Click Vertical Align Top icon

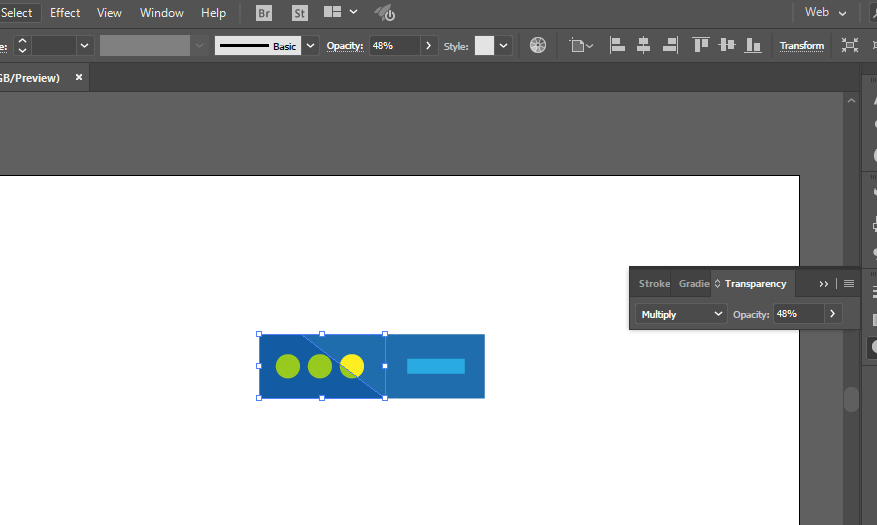coord(701,45)
